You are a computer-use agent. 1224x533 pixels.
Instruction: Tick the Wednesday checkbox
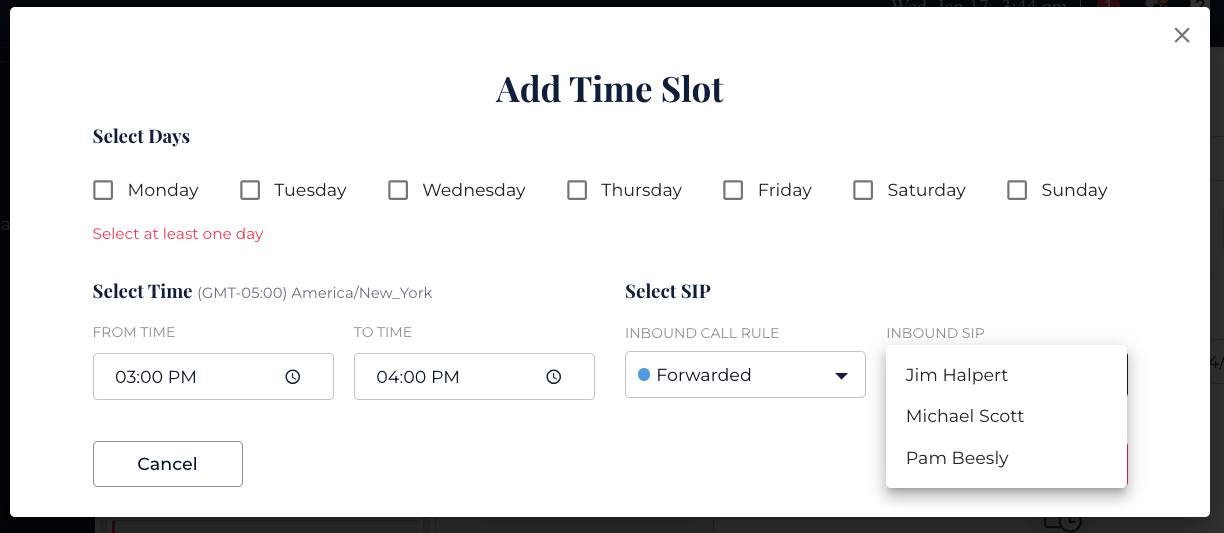(398, 190)
